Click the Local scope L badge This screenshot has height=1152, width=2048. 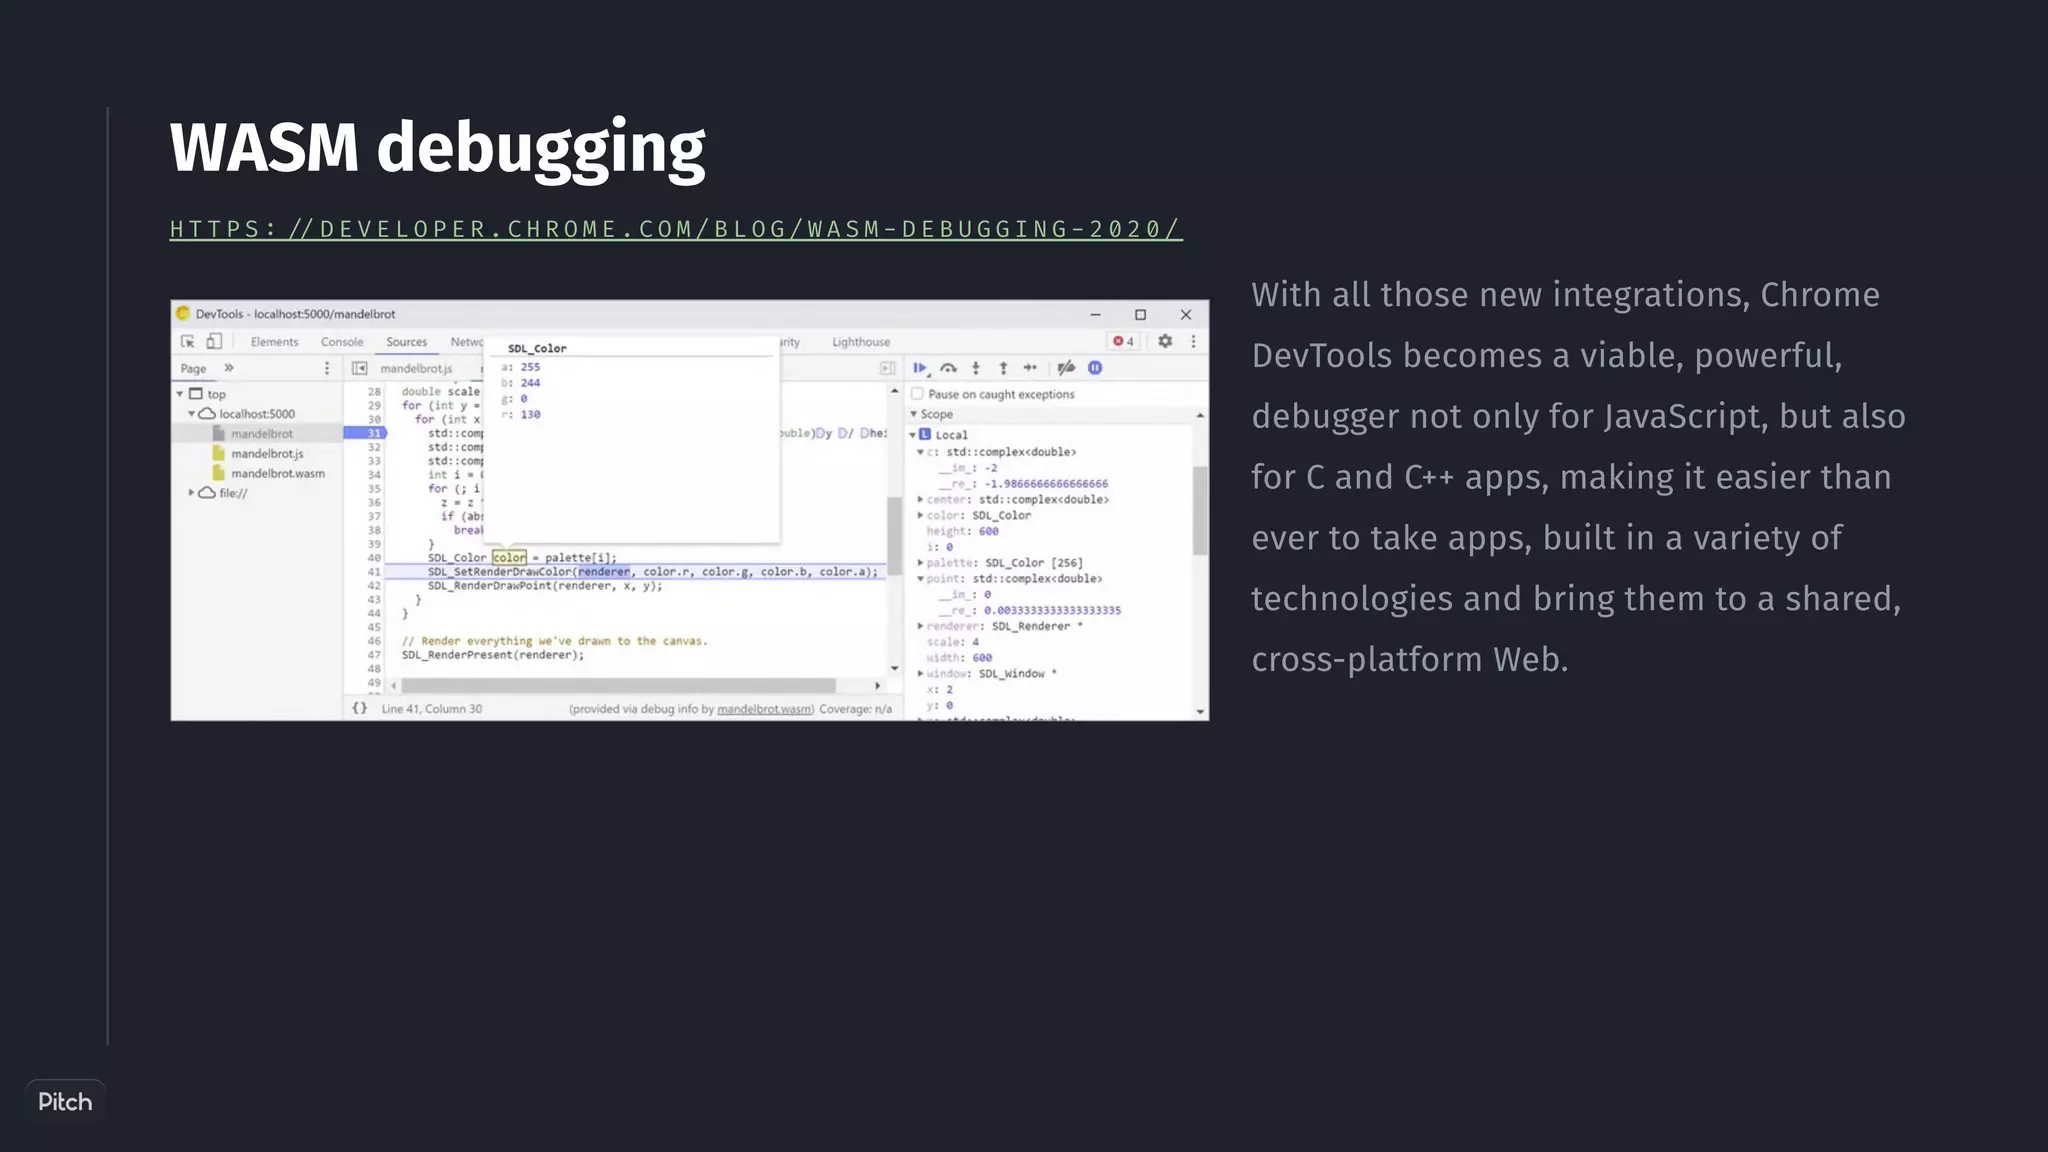pyautogui.click(x=925, y=434)
